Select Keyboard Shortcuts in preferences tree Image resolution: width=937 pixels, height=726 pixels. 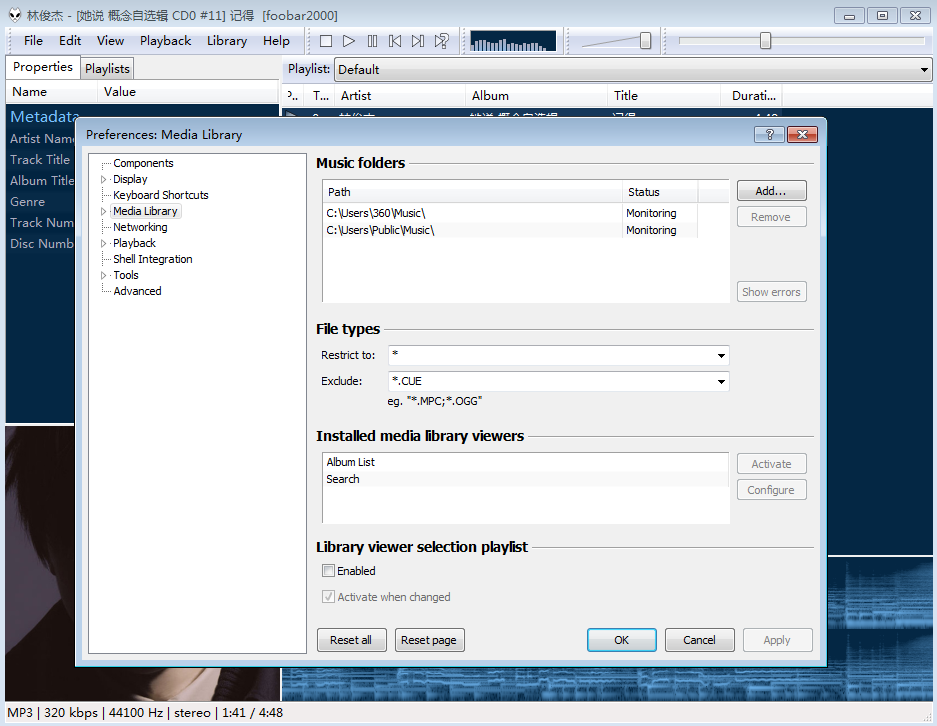click(161, 195)
